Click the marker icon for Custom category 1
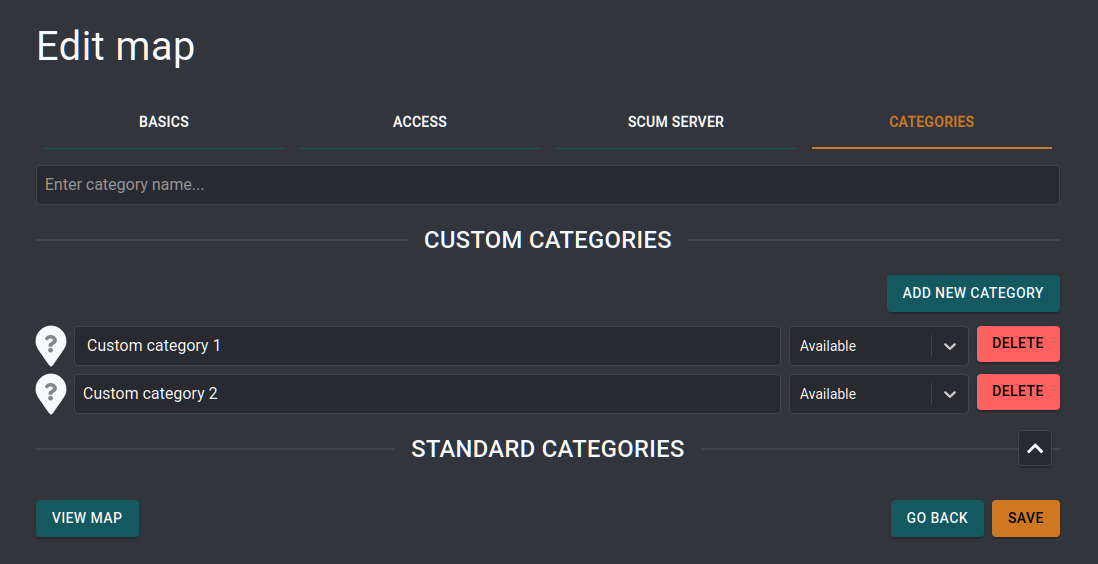 pos(51,345)
